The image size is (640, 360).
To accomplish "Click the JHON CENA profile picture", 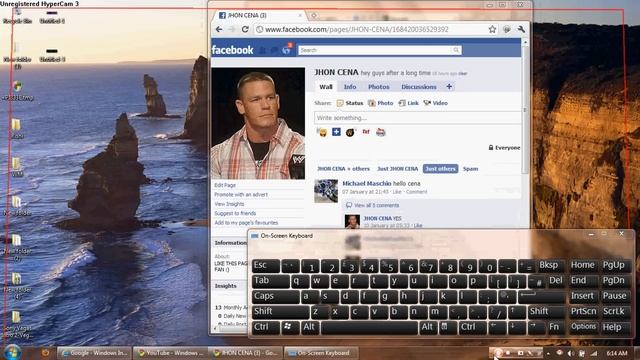I will click(258, 123).
